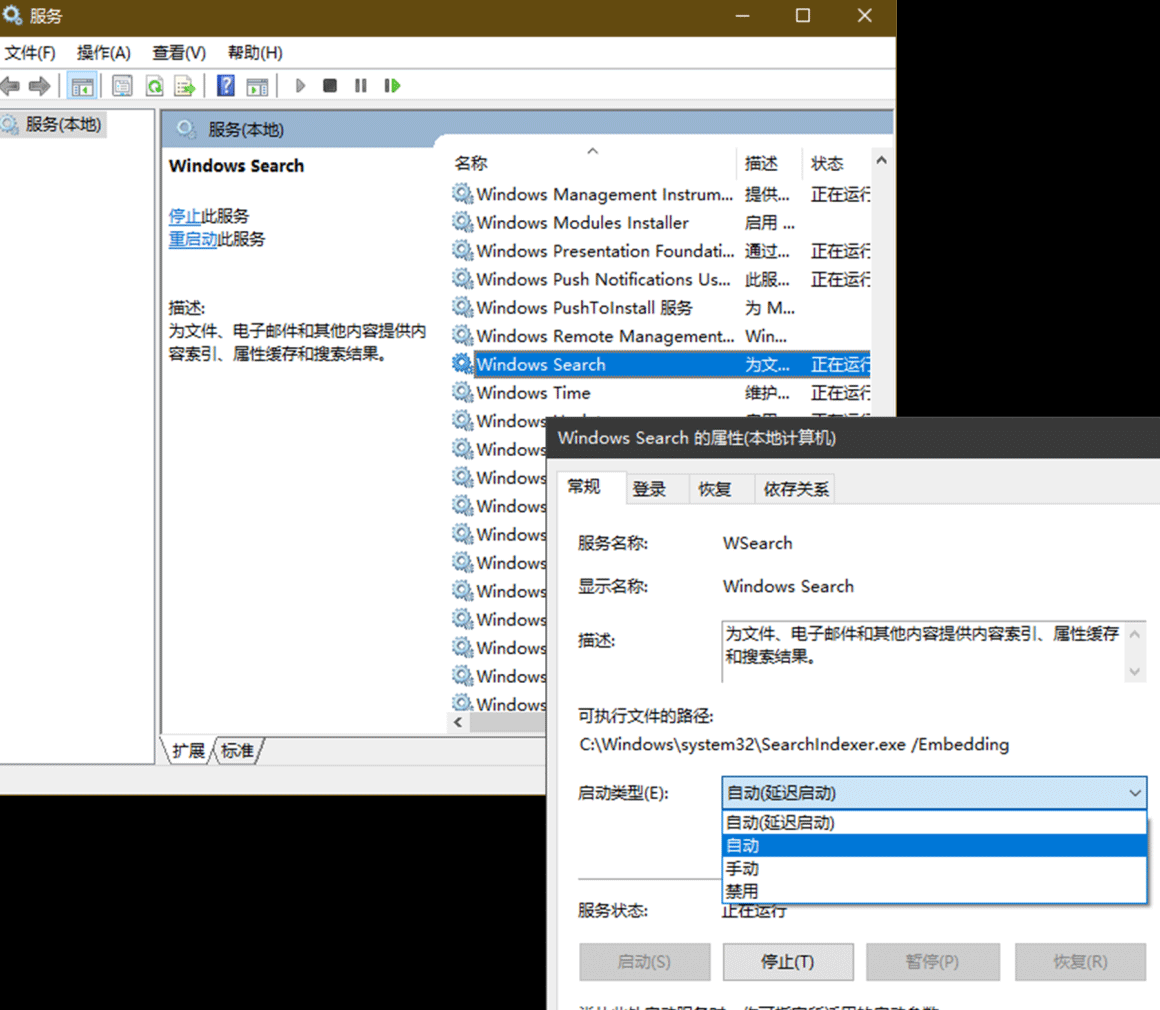This screenshot has width=1160, height=1010.
Task: Open the Properties toolbar icon
Action: (x=122, y=86)
